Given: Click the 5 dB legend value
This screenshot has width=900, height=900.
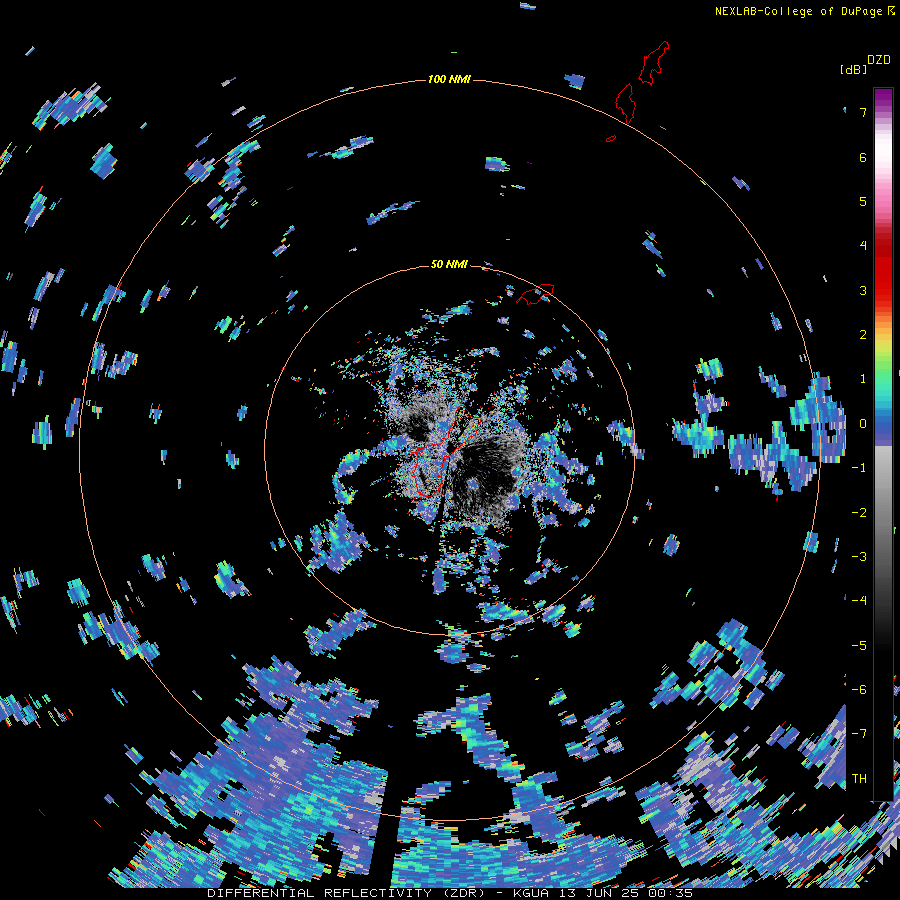Looking at the screenshot, I should coord(863,201).
